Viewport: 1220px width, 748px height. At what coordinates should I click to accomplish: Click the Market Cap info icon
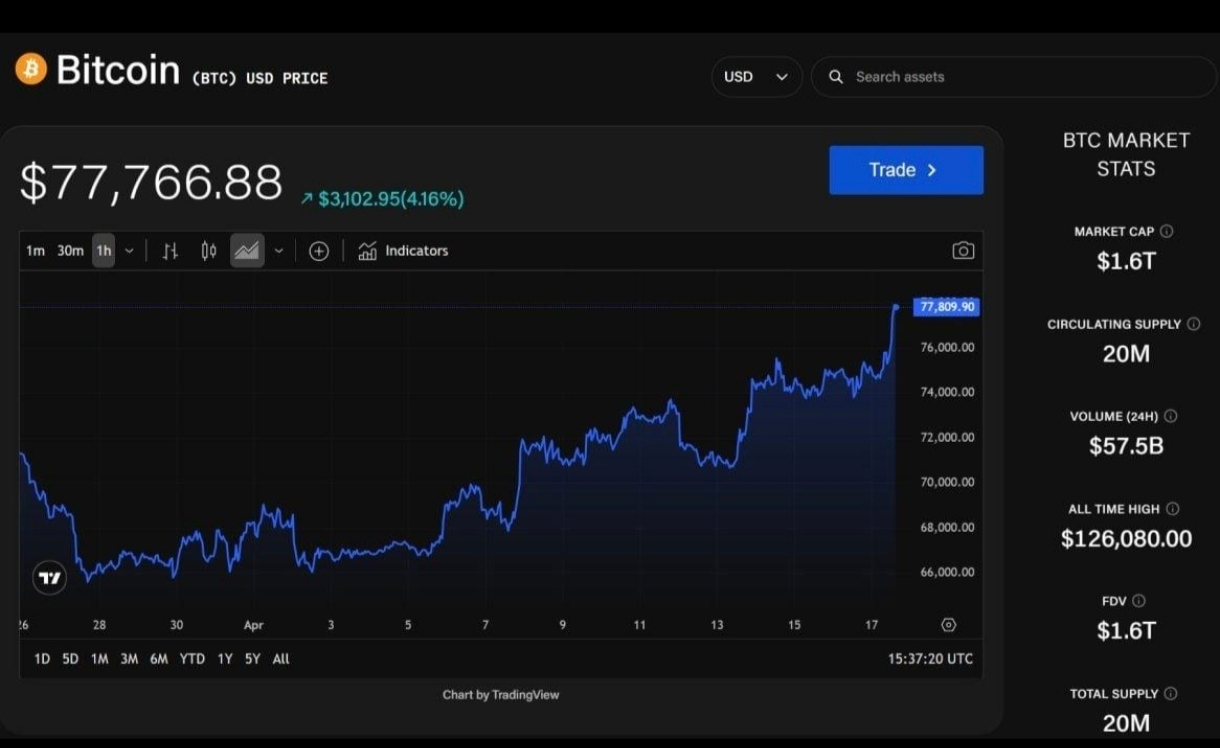click(1166, 231)
